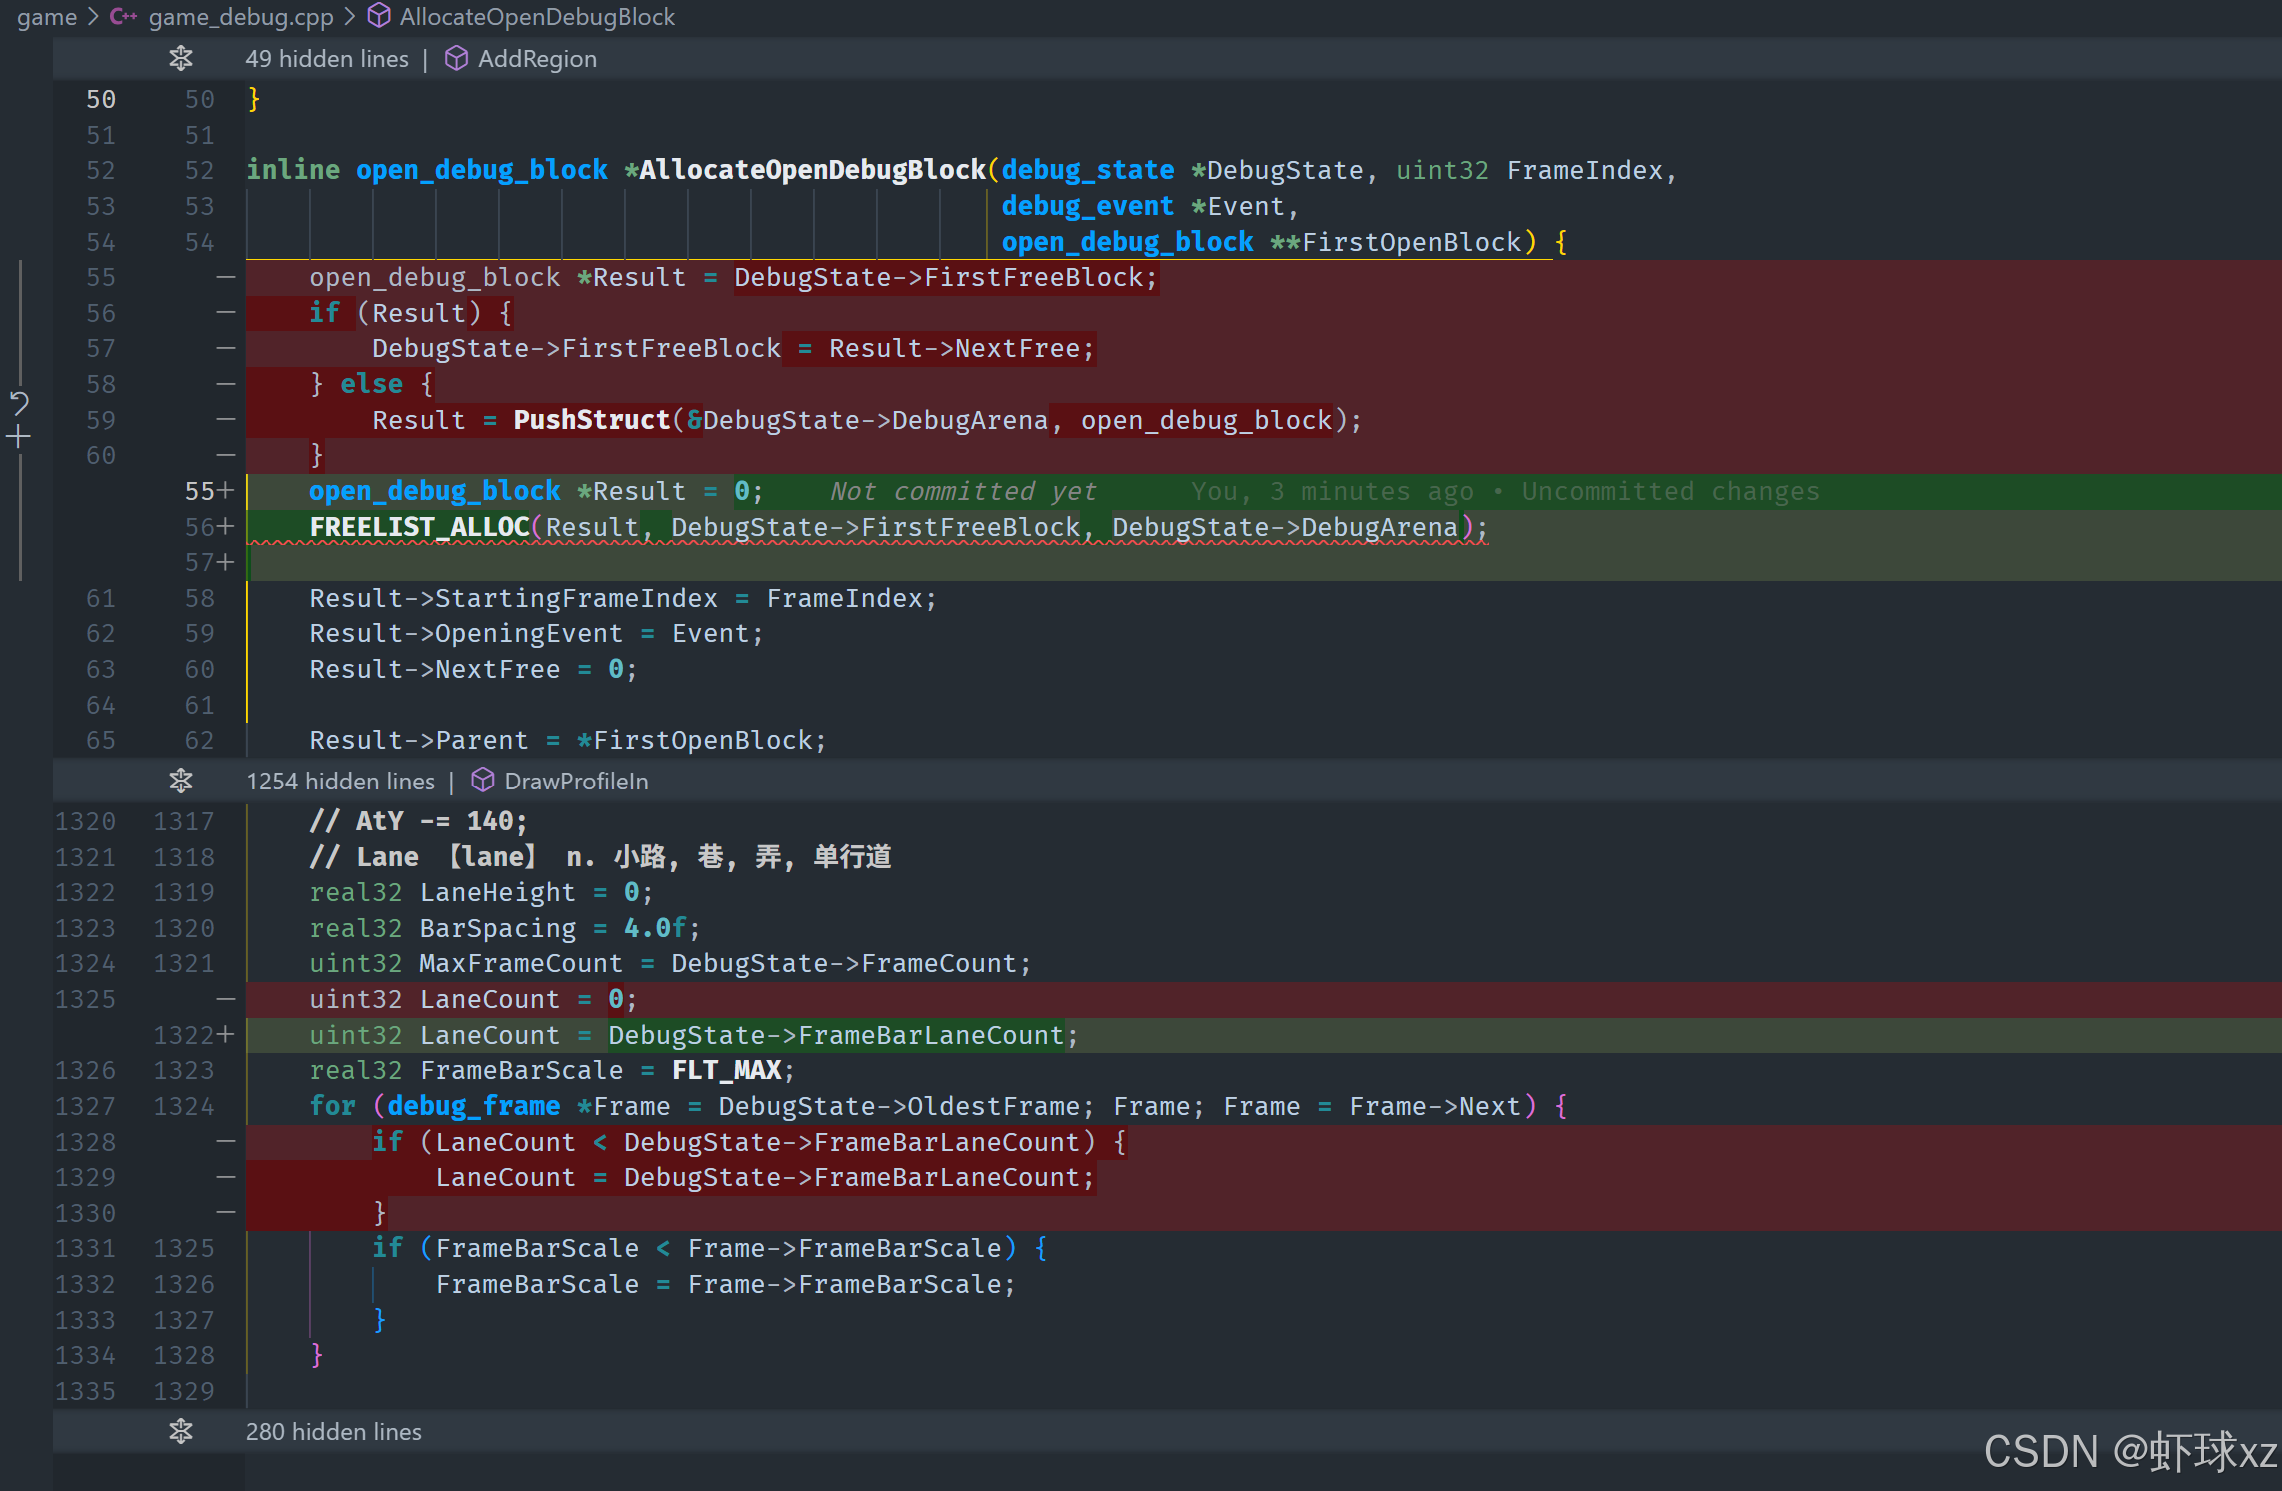Open the 'game' folder breadcrumb
Viewport: 2282px width, 1491px height.
46,17
